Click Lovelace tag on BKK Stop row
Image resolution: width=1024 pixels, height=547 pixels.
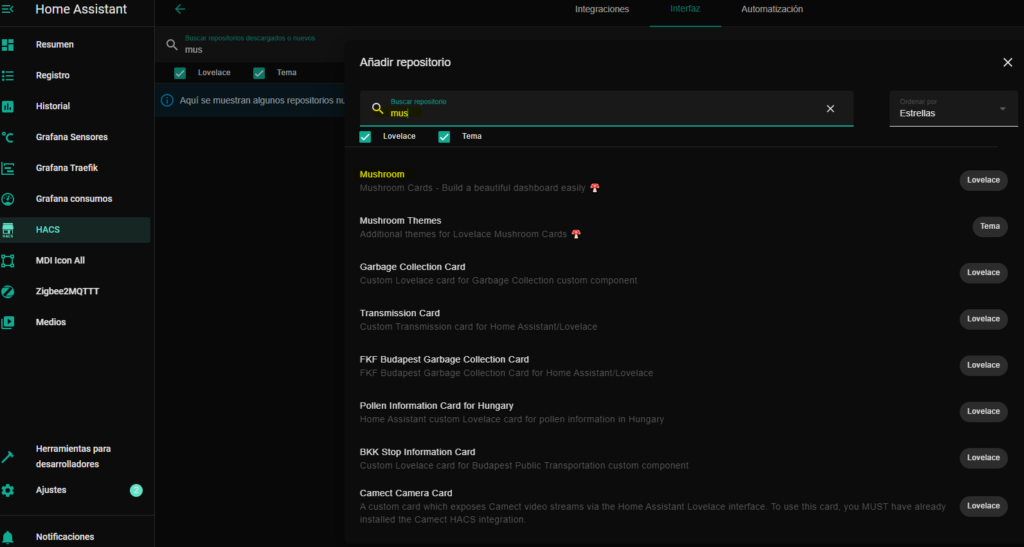click(983, 458)
